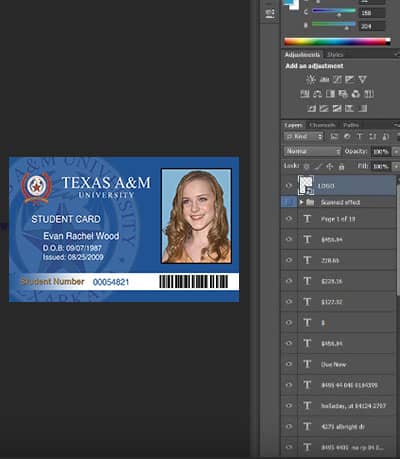Filter layers by shape layers icon
The width and height of the screenshot is (400, 459).
373,136
